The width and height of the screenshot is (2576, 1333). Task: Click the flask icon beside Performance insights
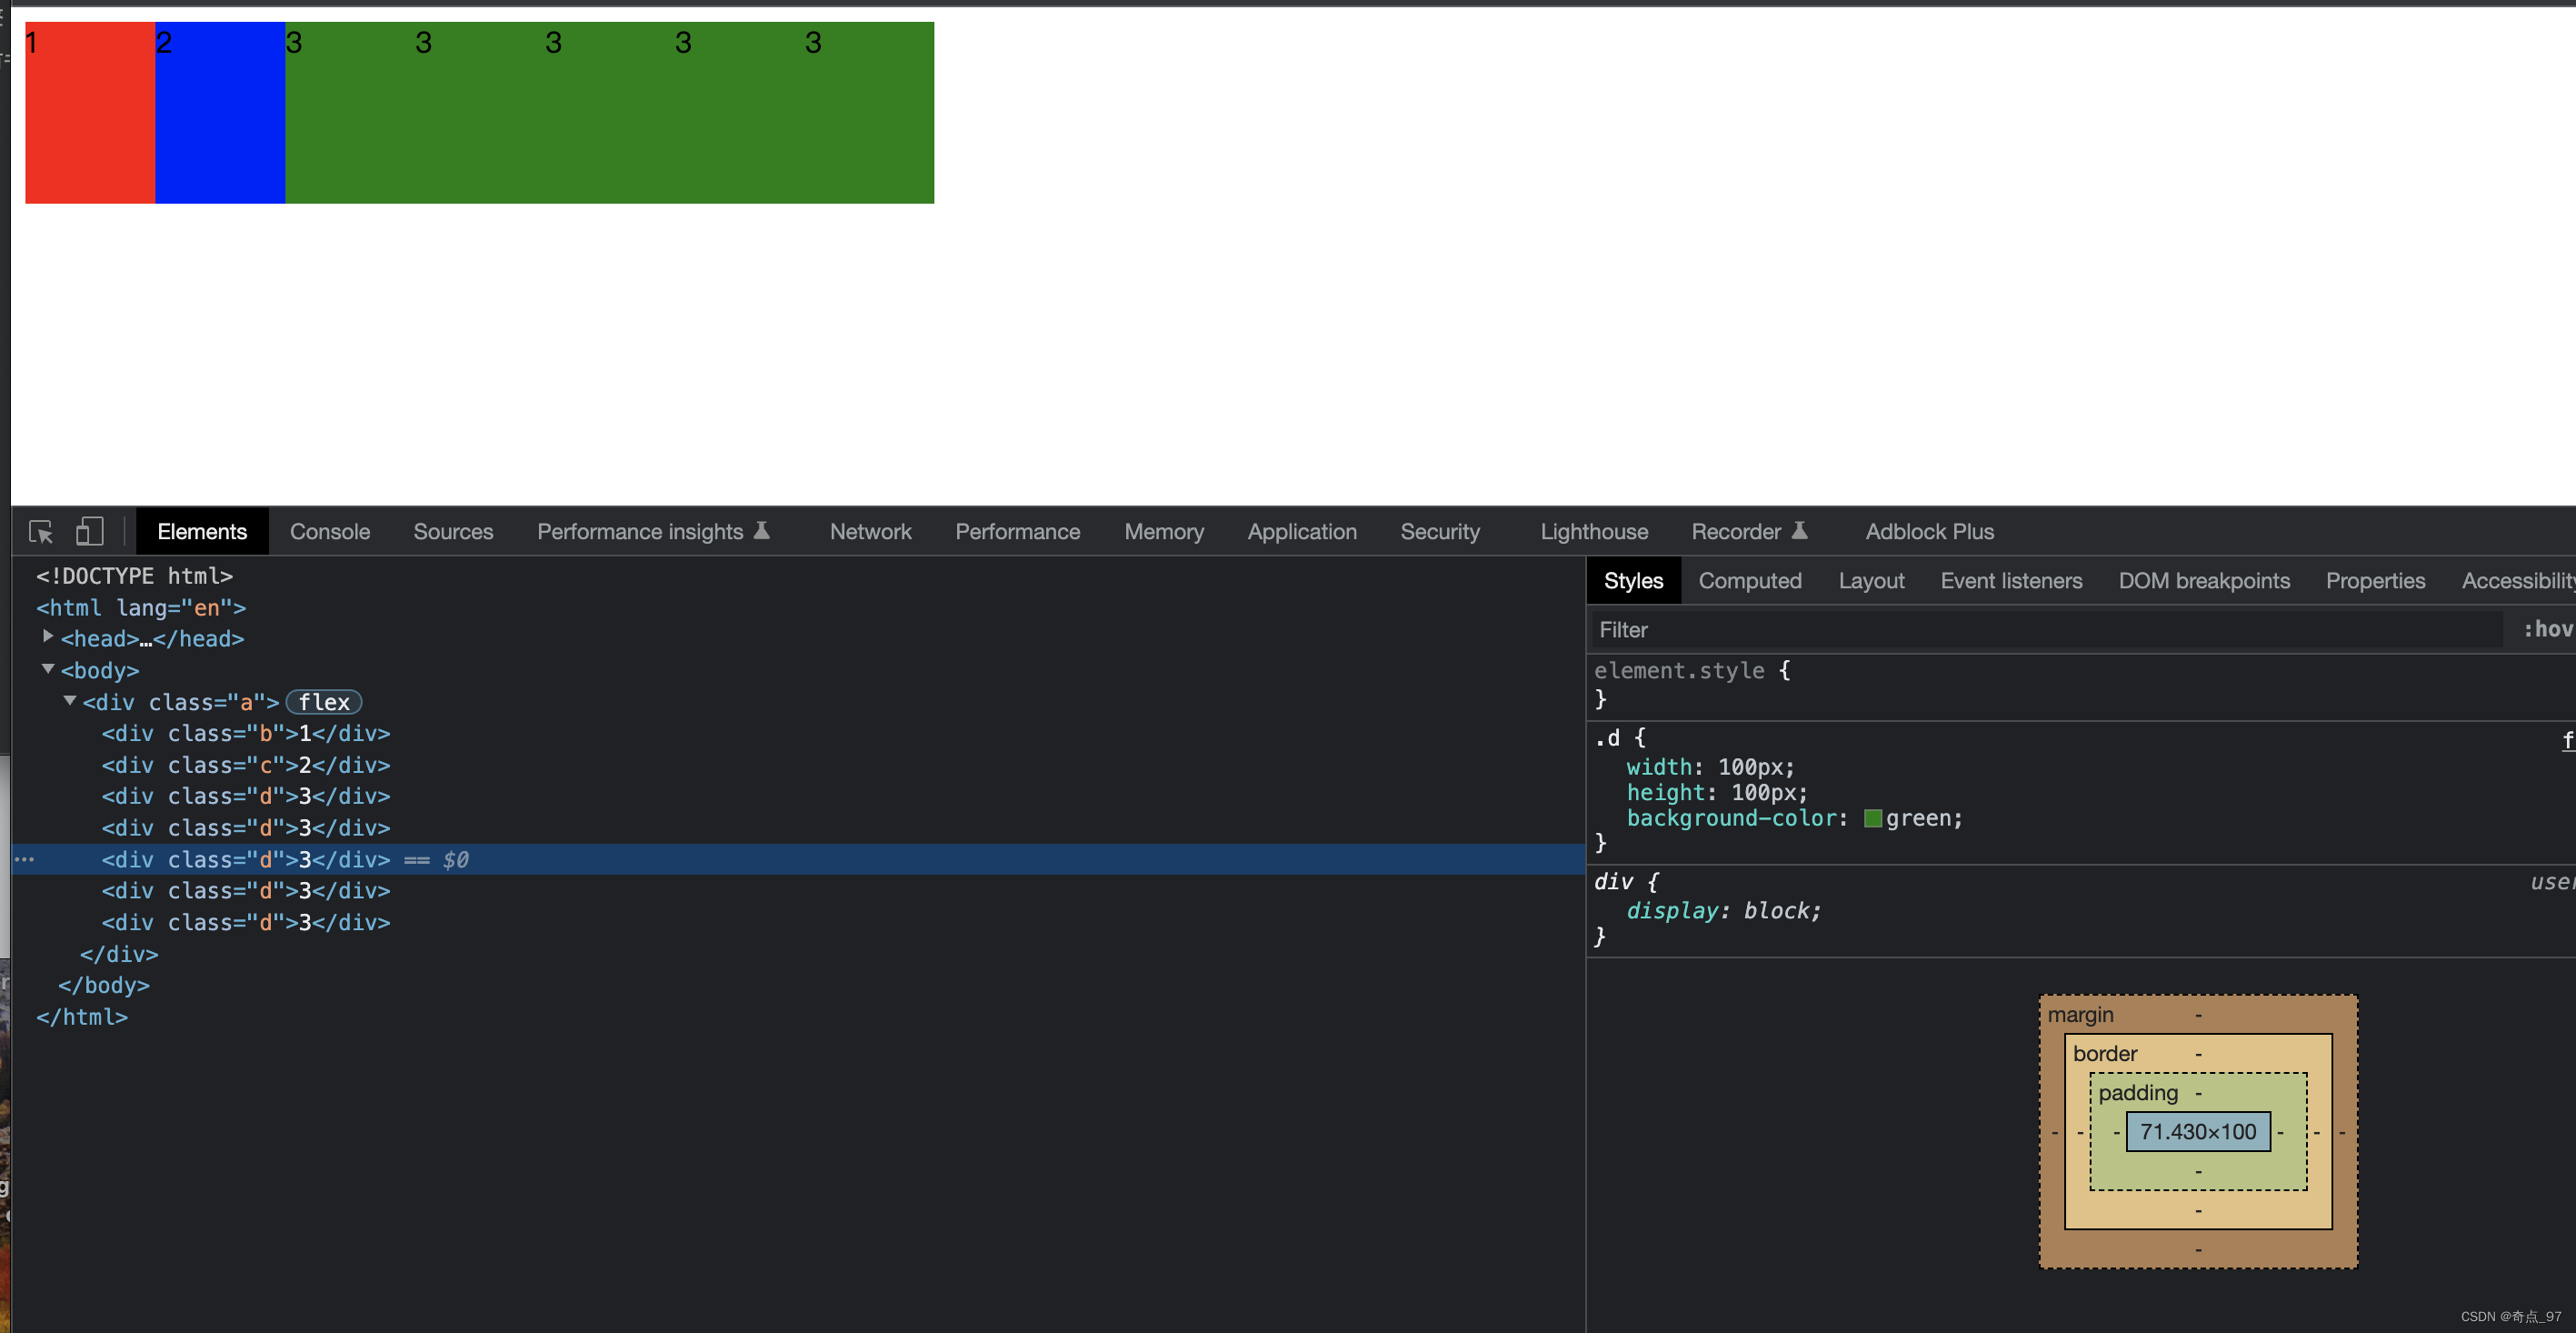pos(762,530)
